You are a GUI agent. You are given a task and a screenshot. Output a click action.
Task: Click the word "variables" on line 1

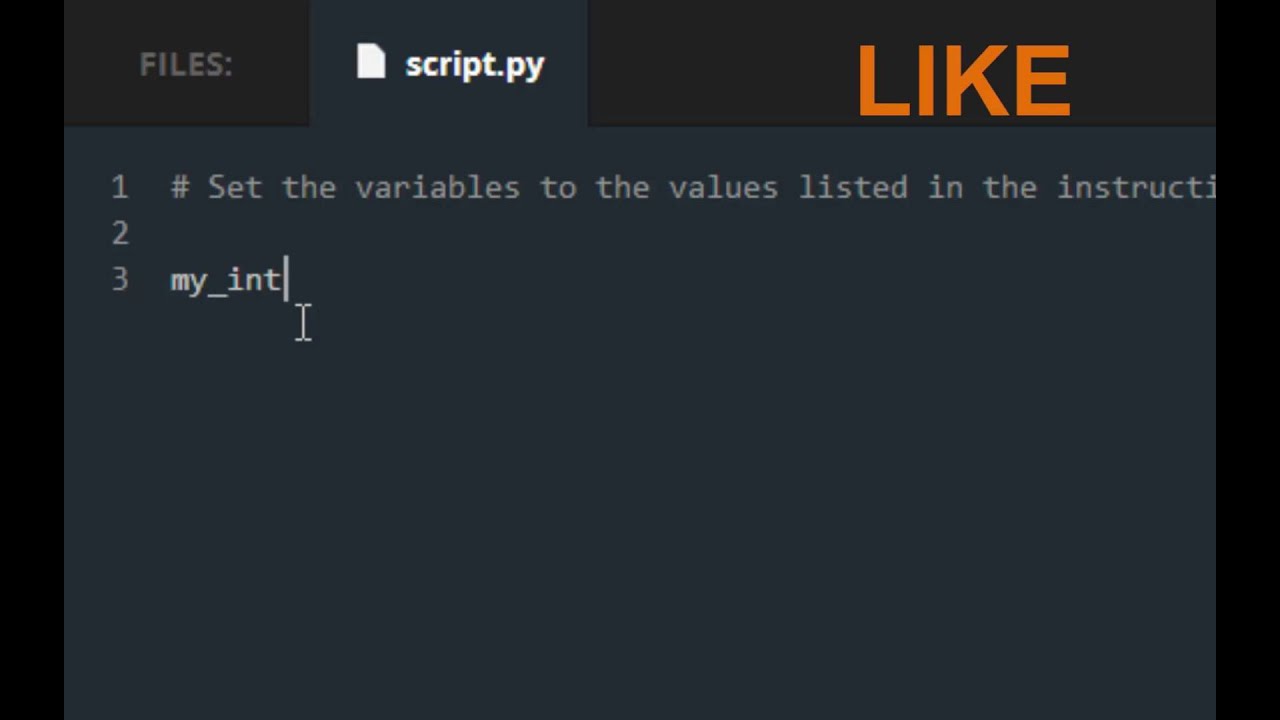[x=437, y=187]
